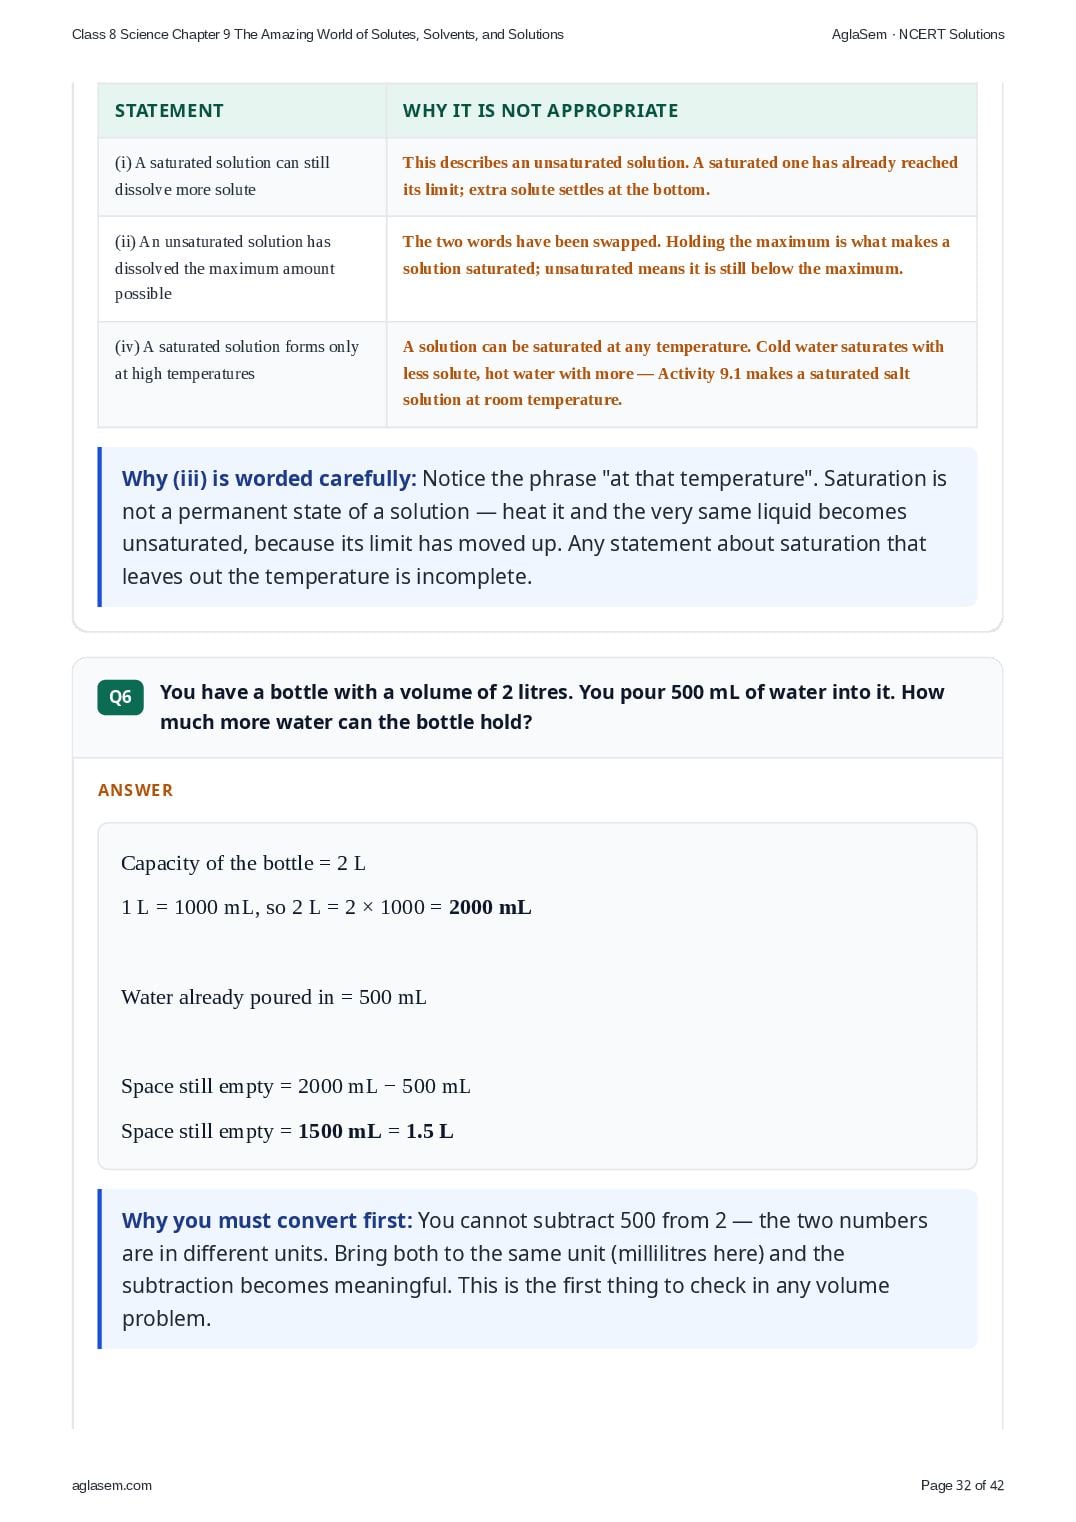Click the 'Capacity of the bottle = 2 L' line
The width and height of the screenshot is (1076, 1522).
click(243, 863)
